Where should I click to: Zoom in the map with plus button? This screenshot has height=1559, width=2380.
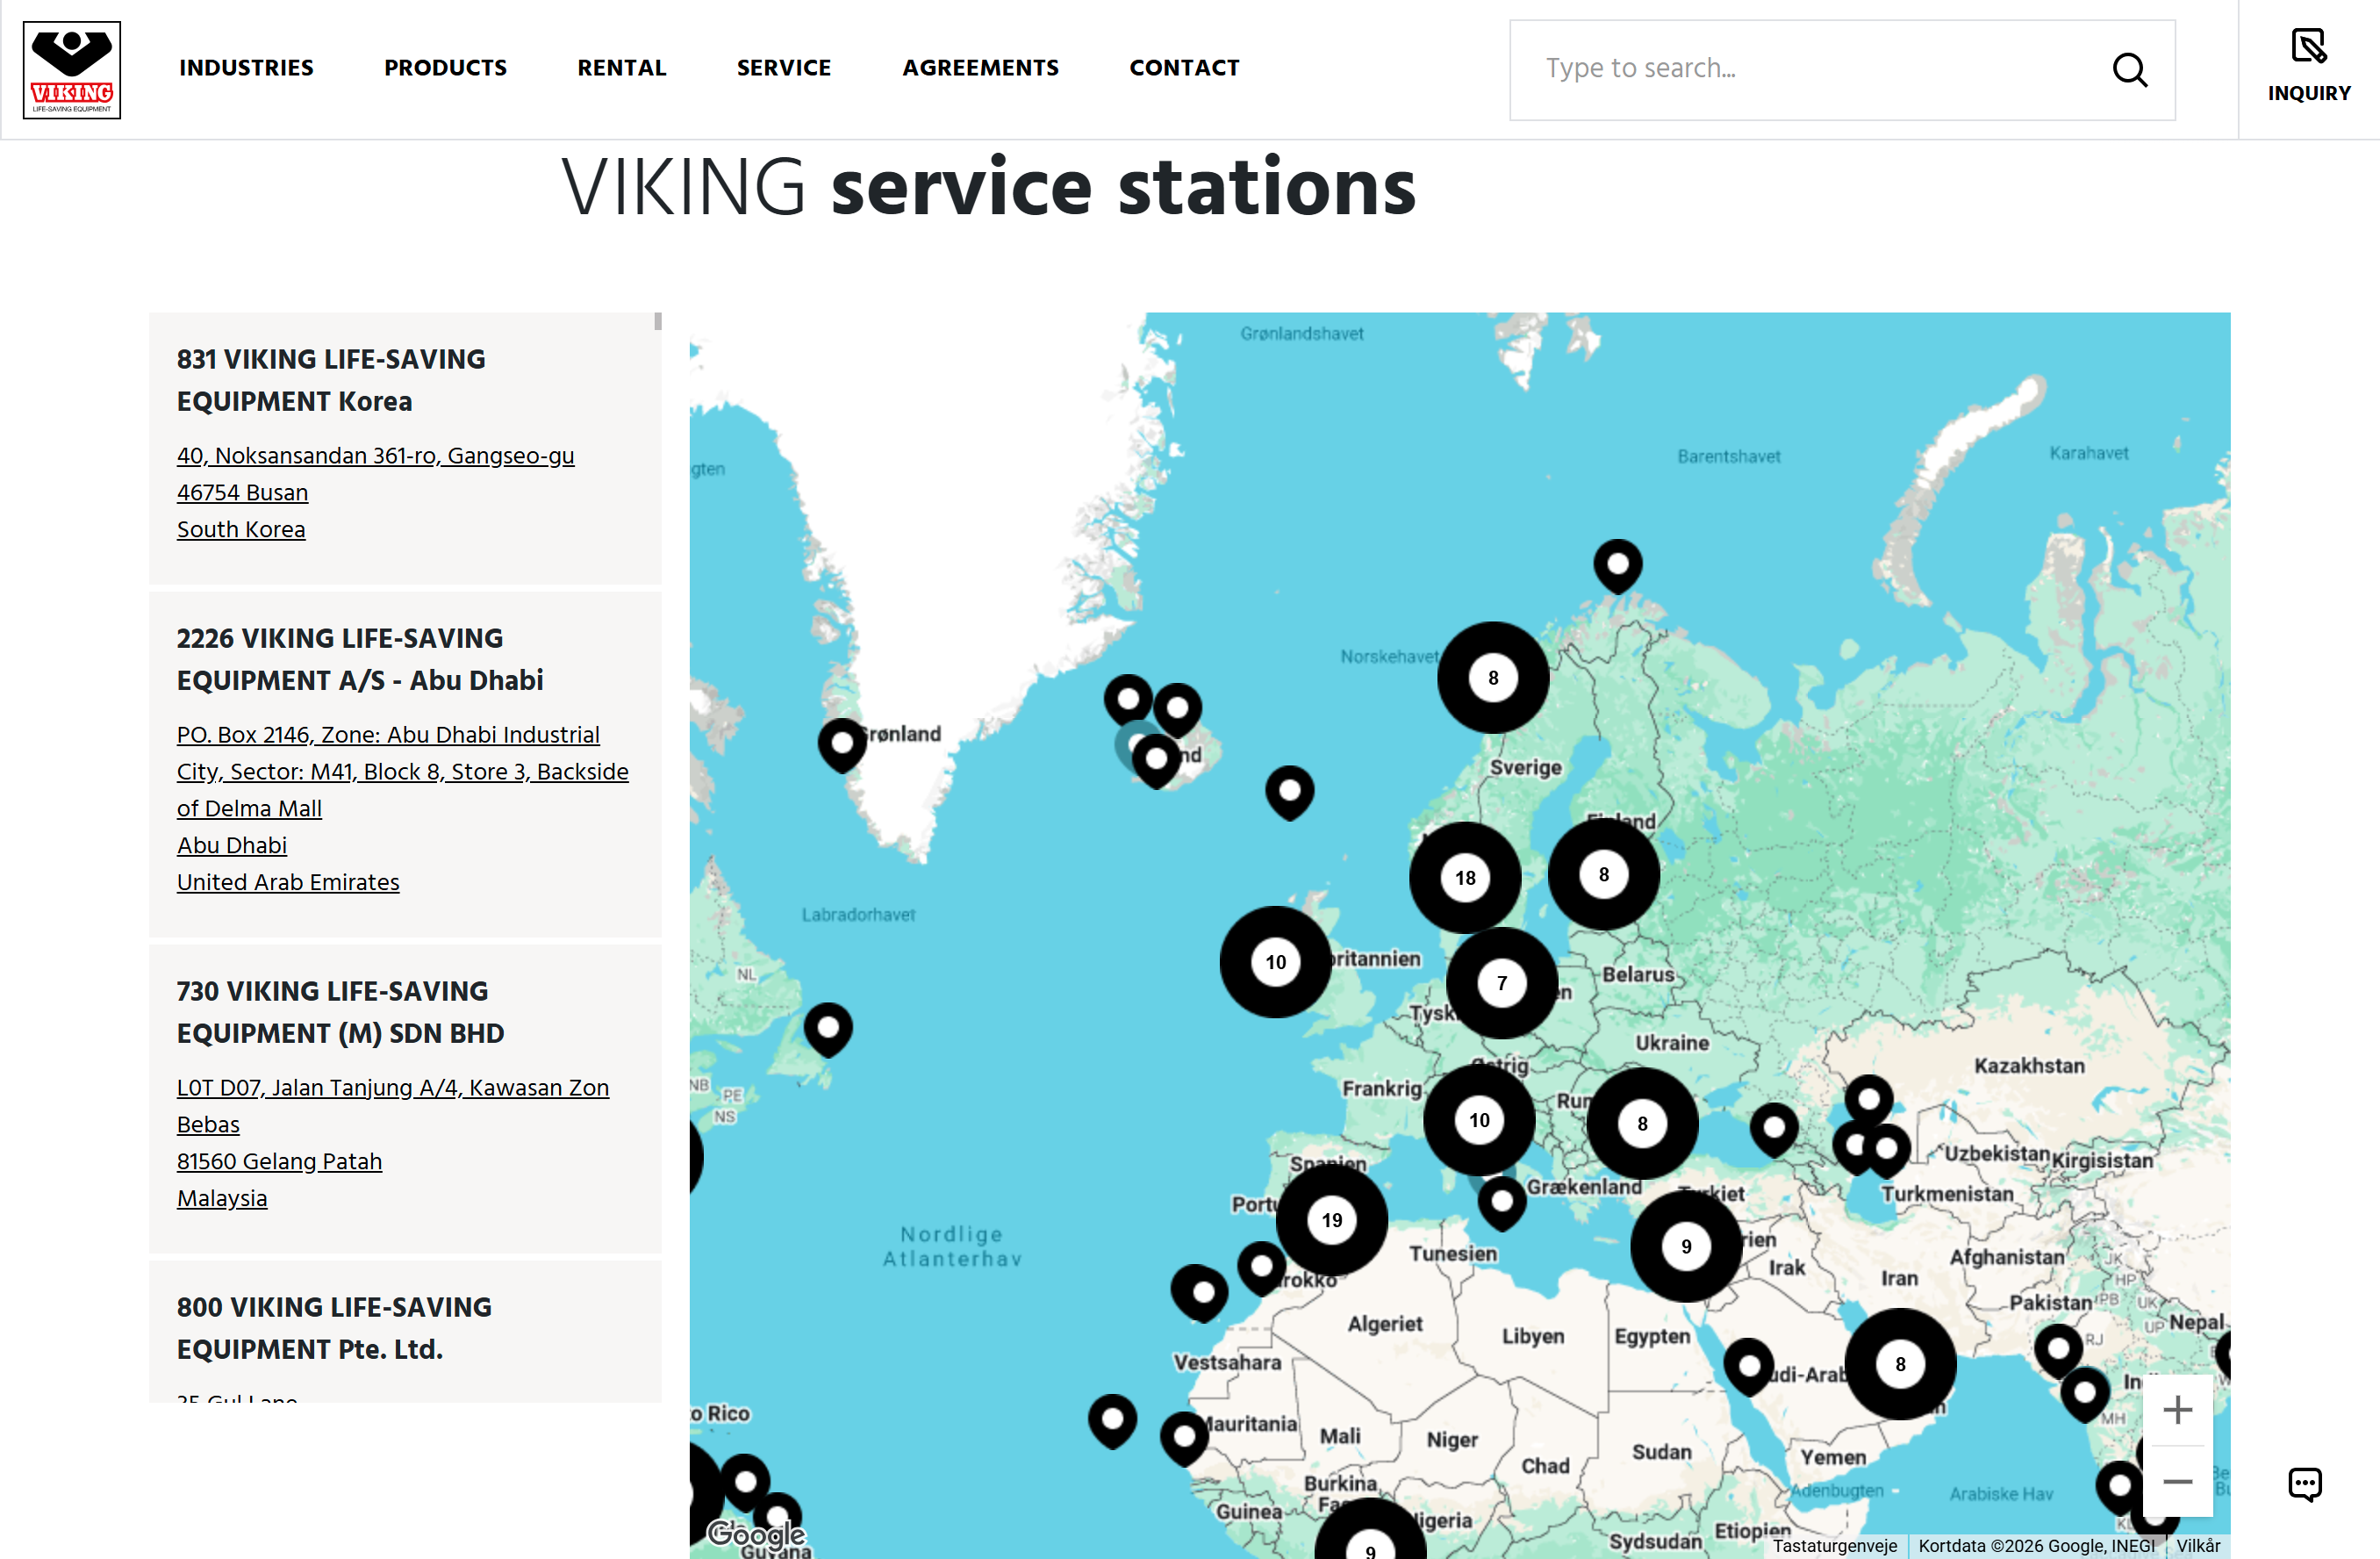(2177, 1410)
